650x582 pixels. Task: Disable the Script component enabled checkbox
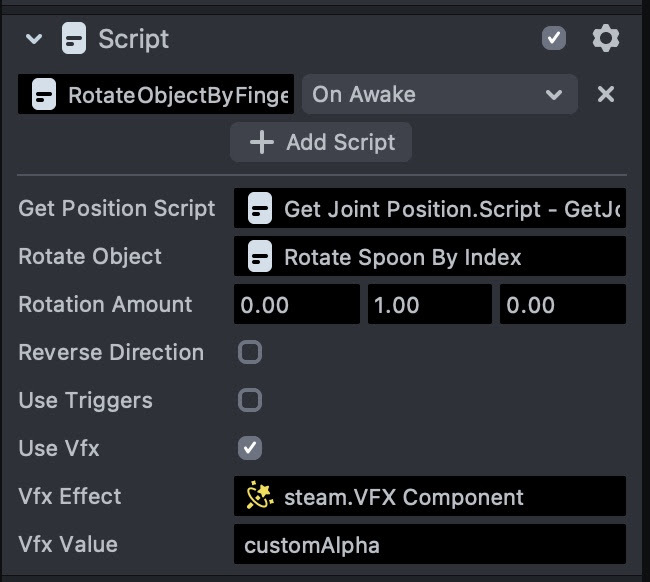coord(553,39)
